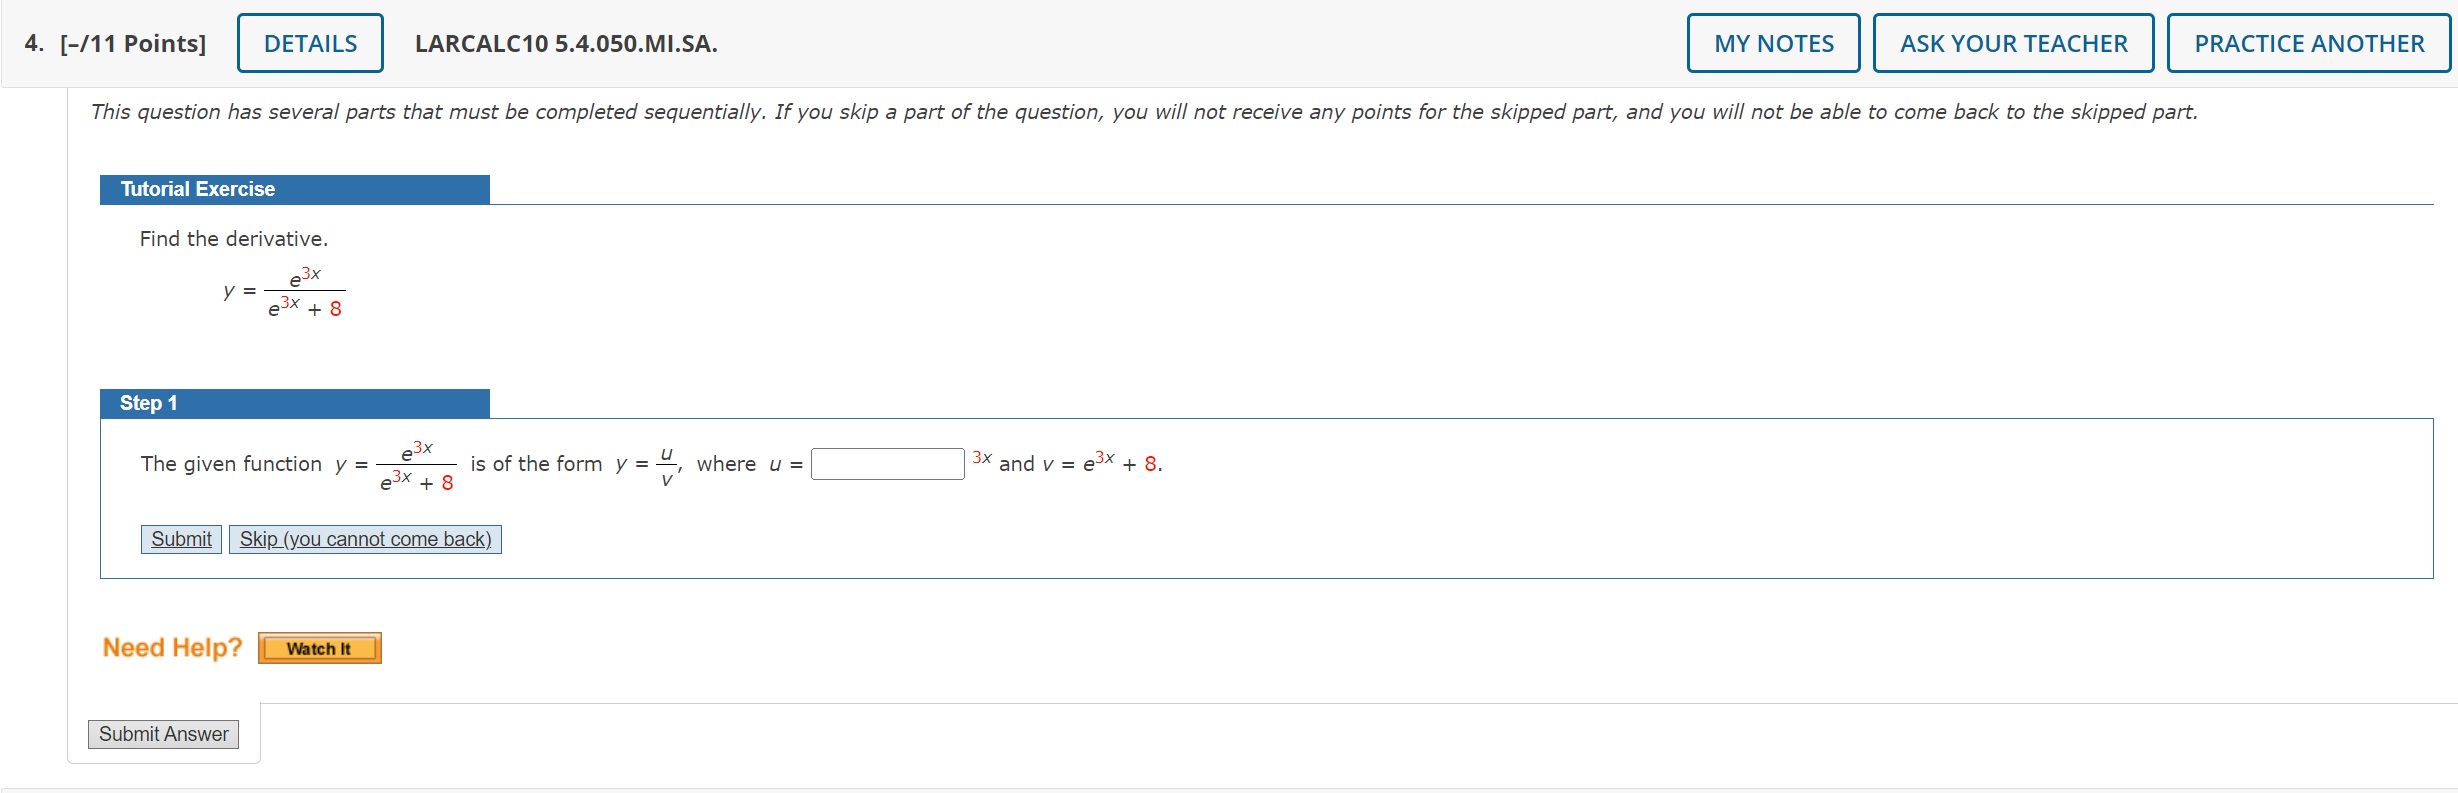Image resolution: width=2458 pixels, height=793 pixels.
Task: Click the LARCALC10 5.4.050.MI.SA. assignment title
Action: (x=565, y=43)
